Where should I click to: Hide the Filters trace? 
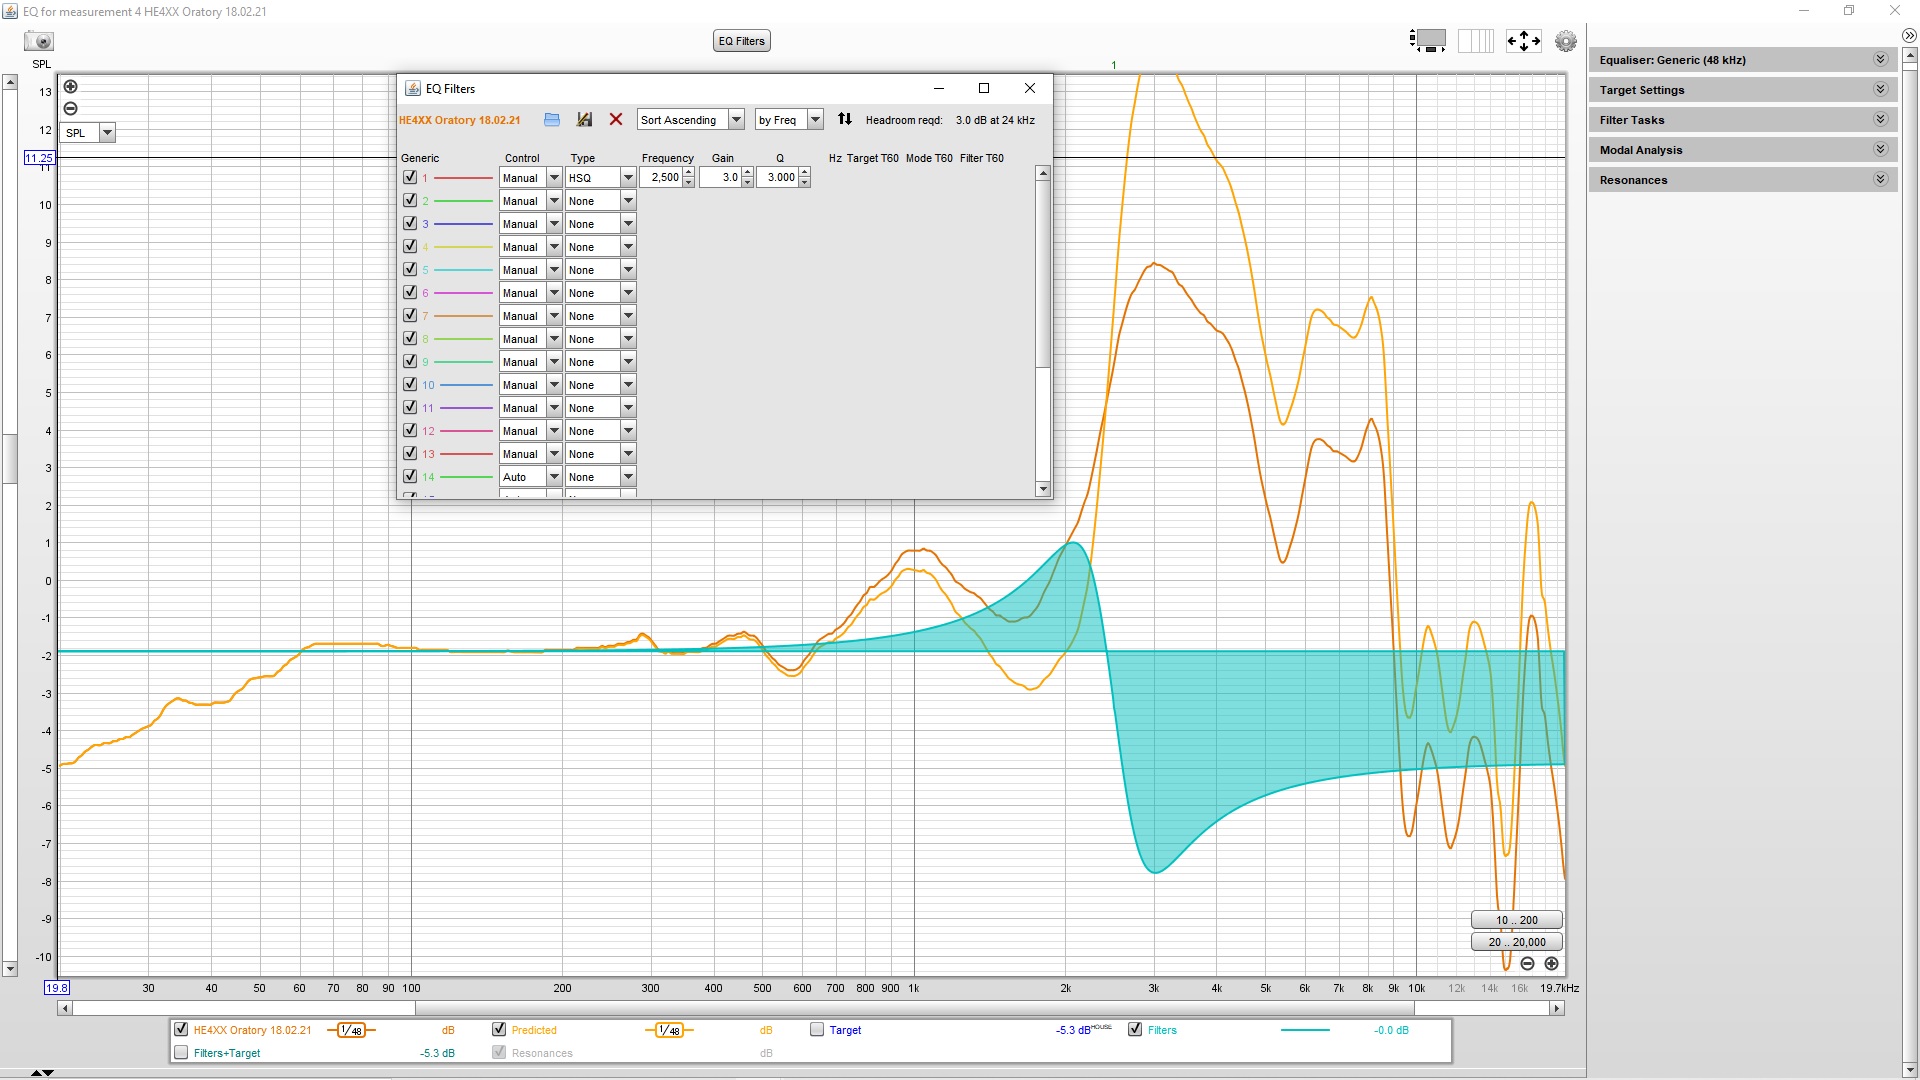[x=1135, y=1029]
